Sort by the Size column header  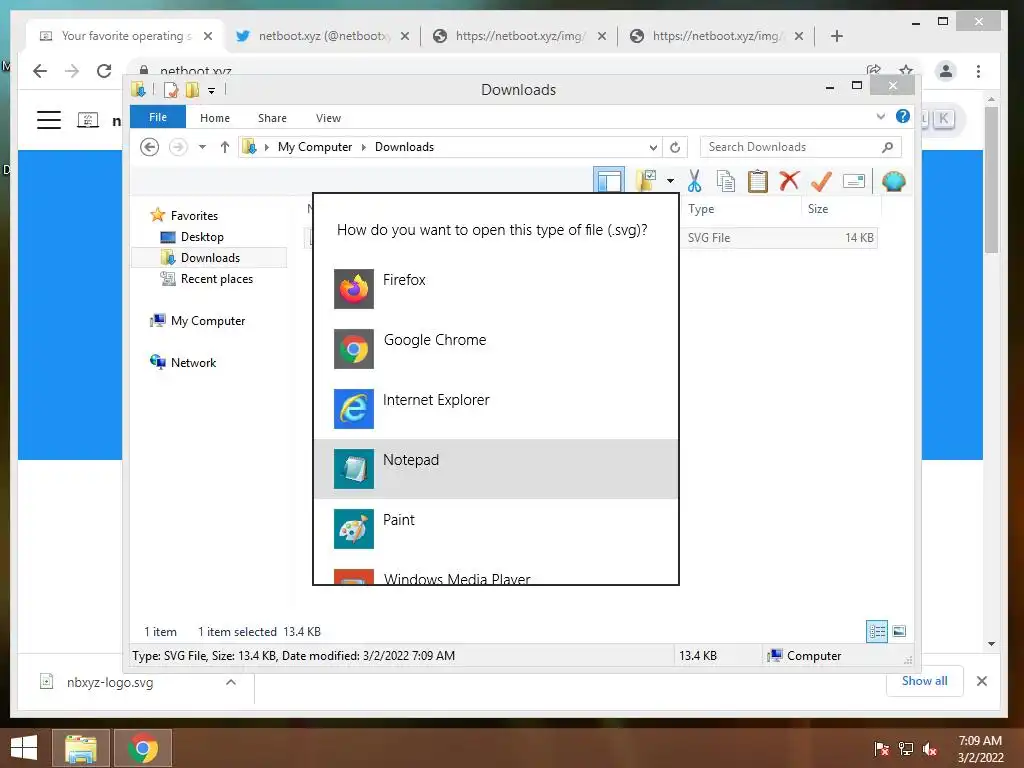pyautogui.click(x=841, y=209)
